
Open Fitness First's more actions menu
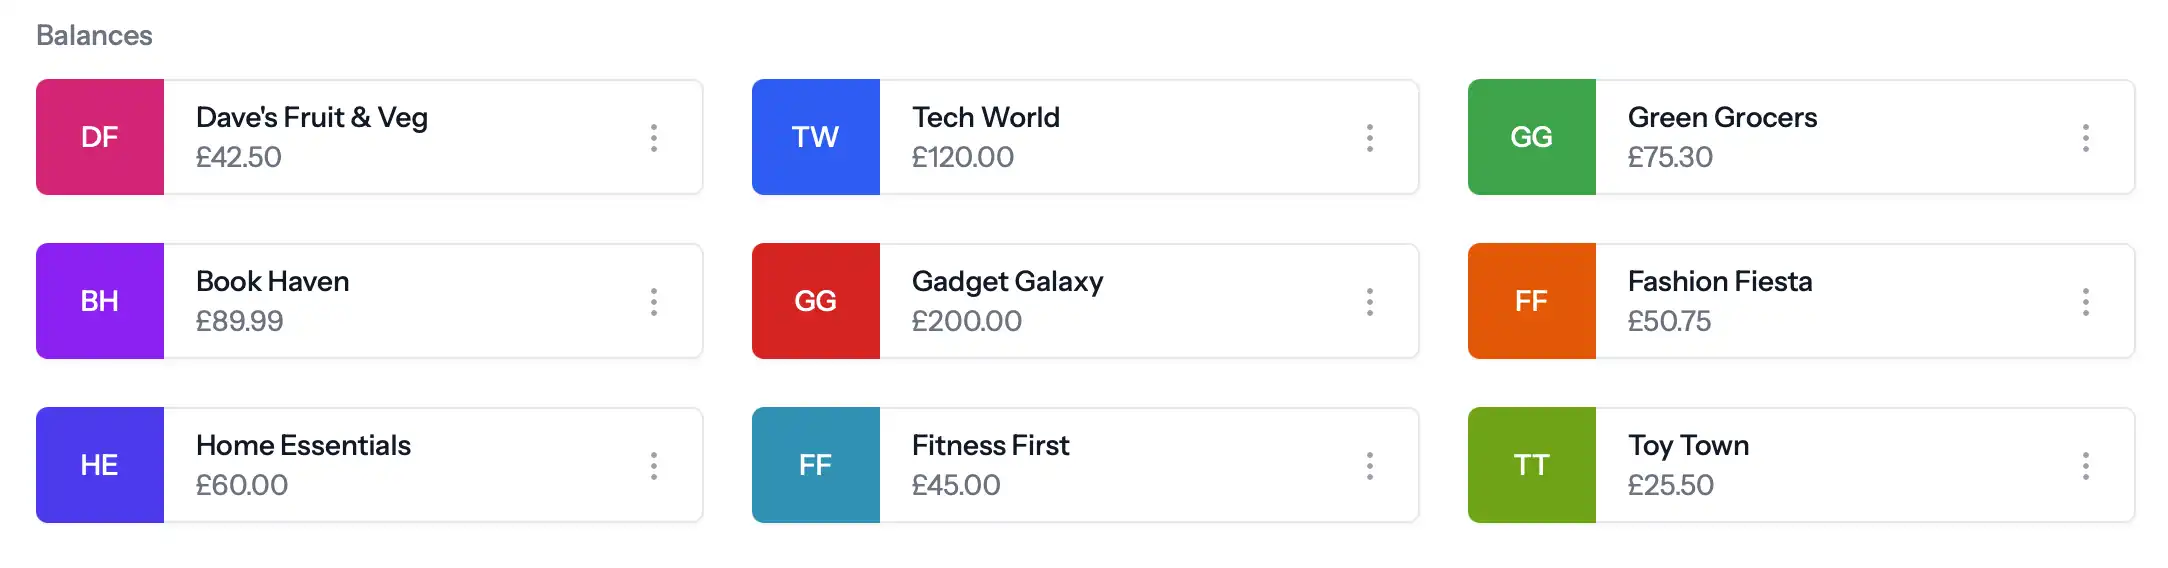click(1369, 465)
